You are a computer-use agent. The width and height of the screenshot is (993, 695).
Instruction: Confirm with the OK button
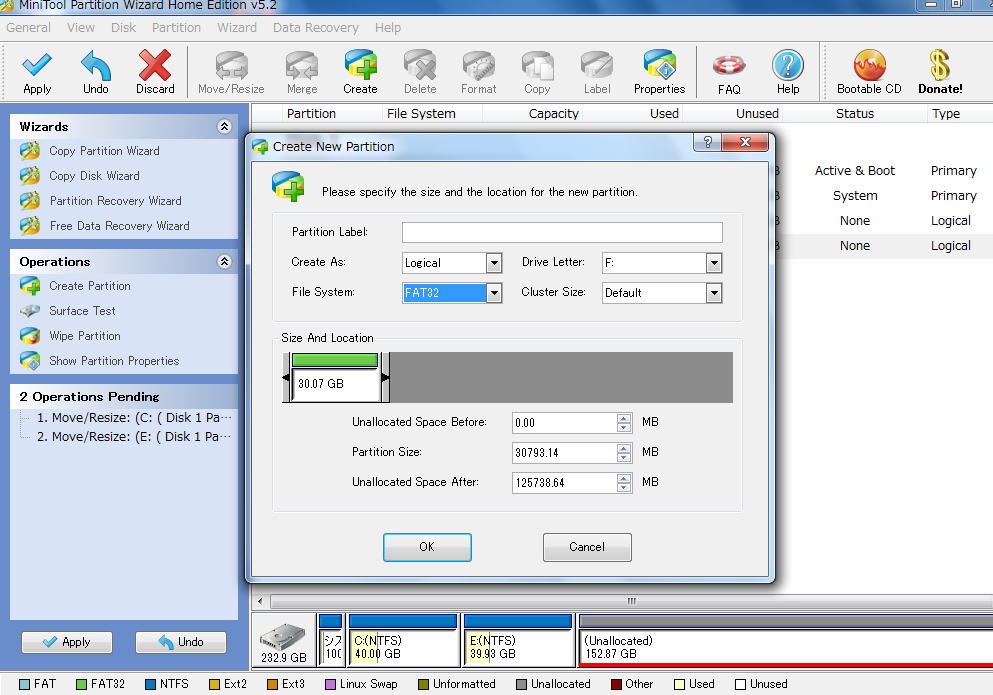click(x=427, y=547)
